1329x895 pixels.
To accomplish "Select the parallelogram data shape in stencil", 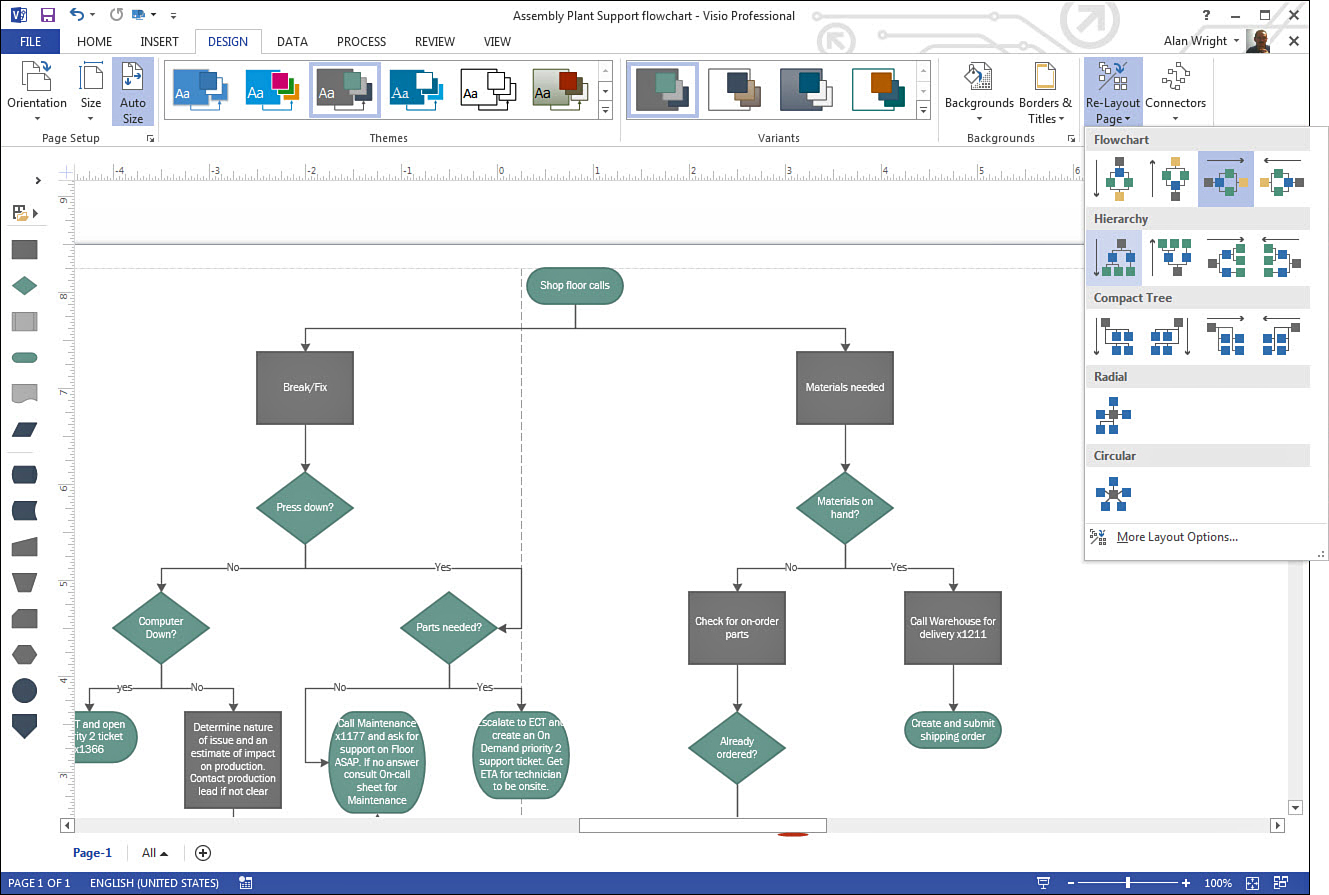I will point(24,430).
